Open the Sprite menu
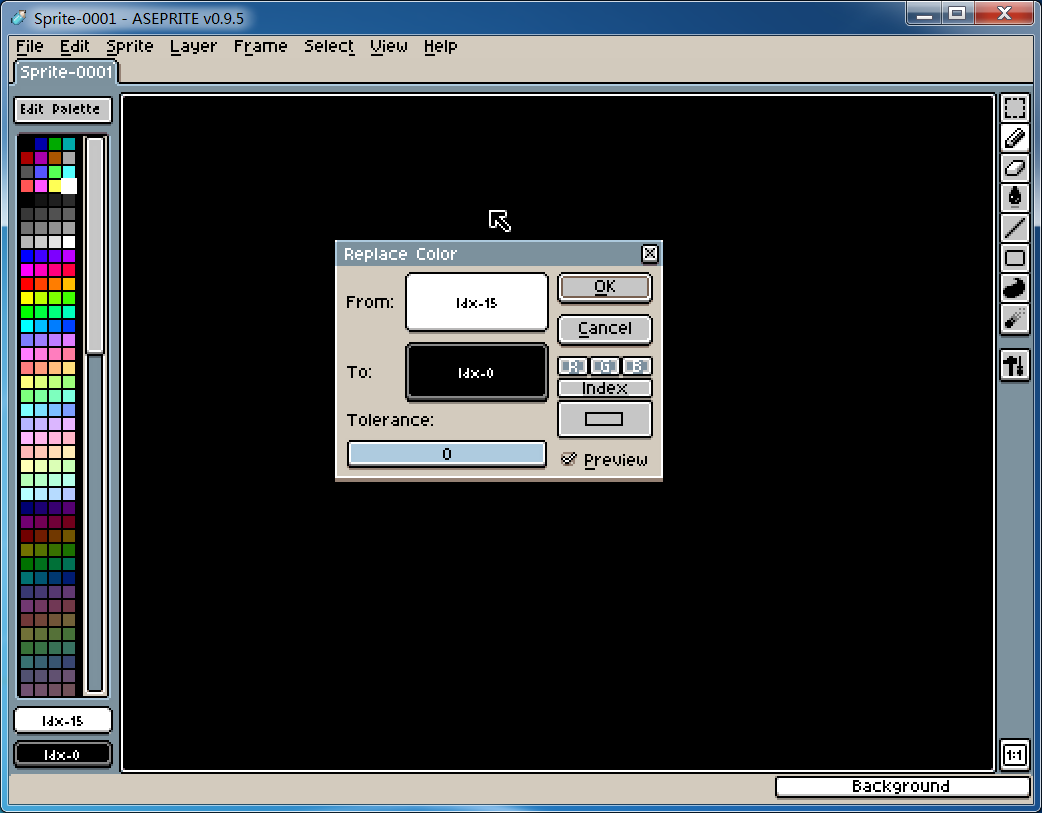 point(130,46)
